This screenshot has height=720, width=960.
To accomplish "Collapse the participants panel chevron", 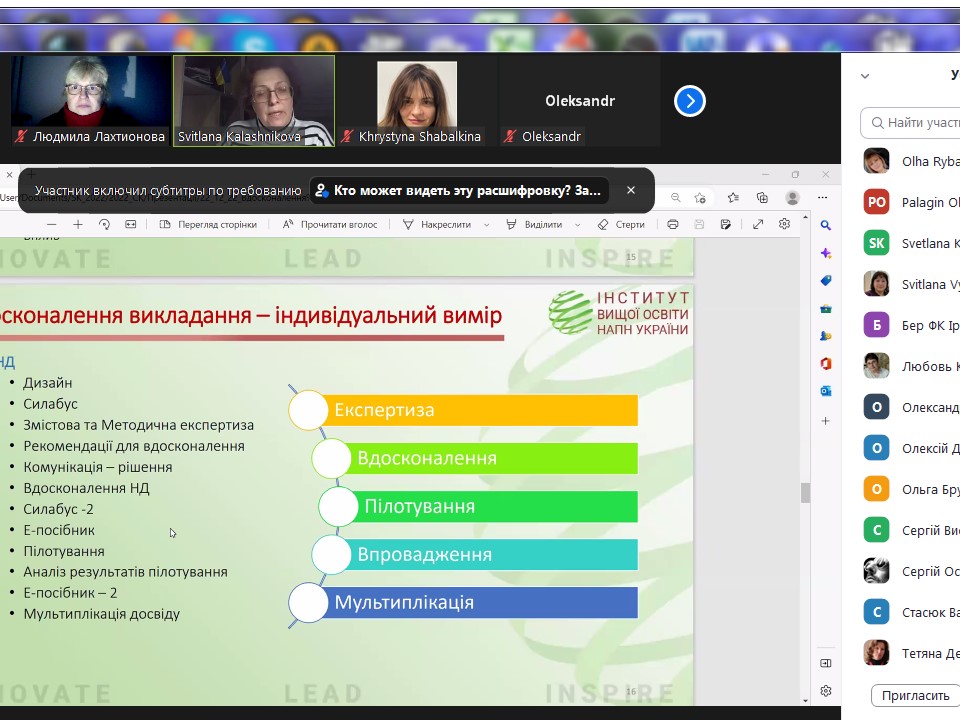I will coord(865,76).
